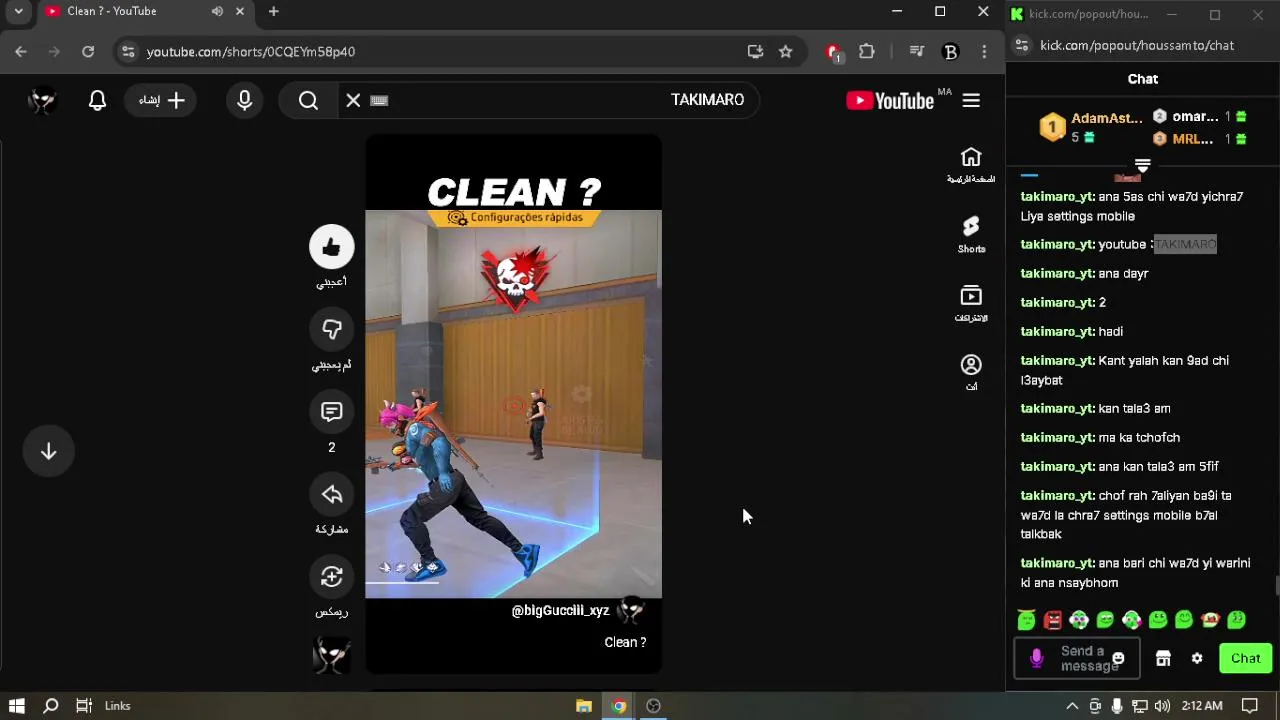Open Chrome profile B avatar

click(951, 51)
